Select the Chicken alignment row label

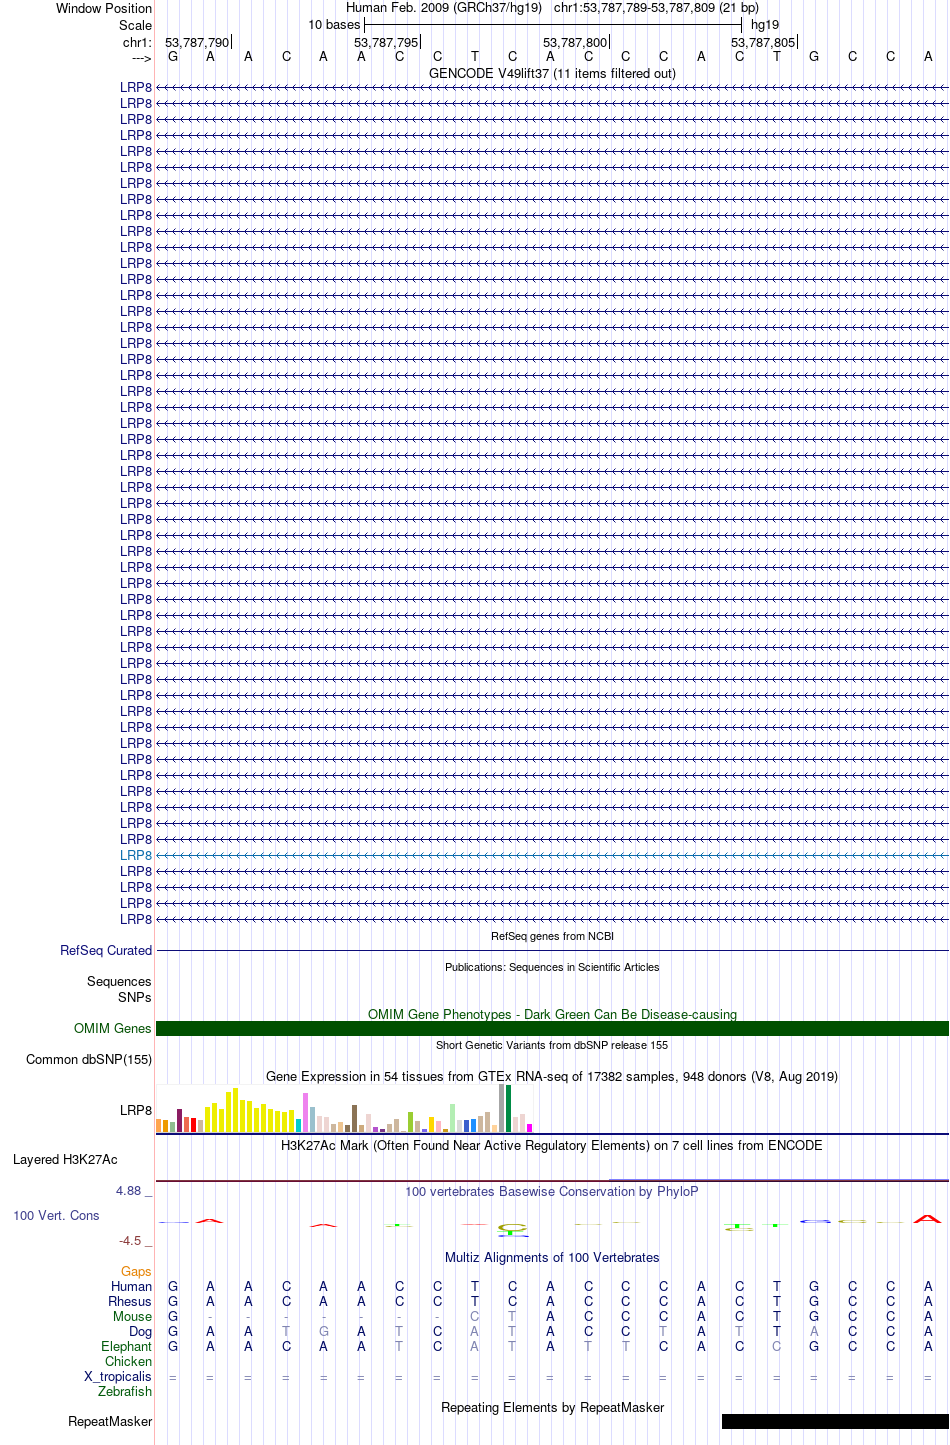[x=129, y=1361]
